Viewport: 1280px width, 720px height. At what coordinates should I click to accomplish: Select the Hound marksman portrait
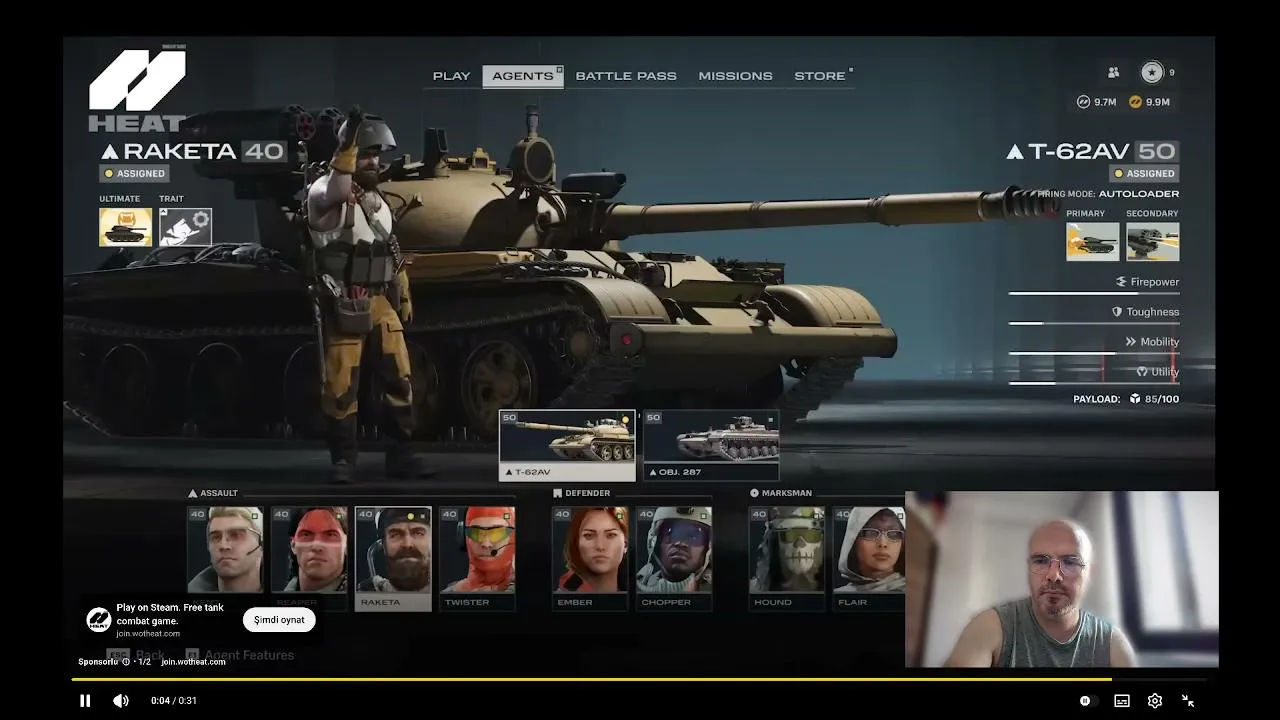click(788, 558)
